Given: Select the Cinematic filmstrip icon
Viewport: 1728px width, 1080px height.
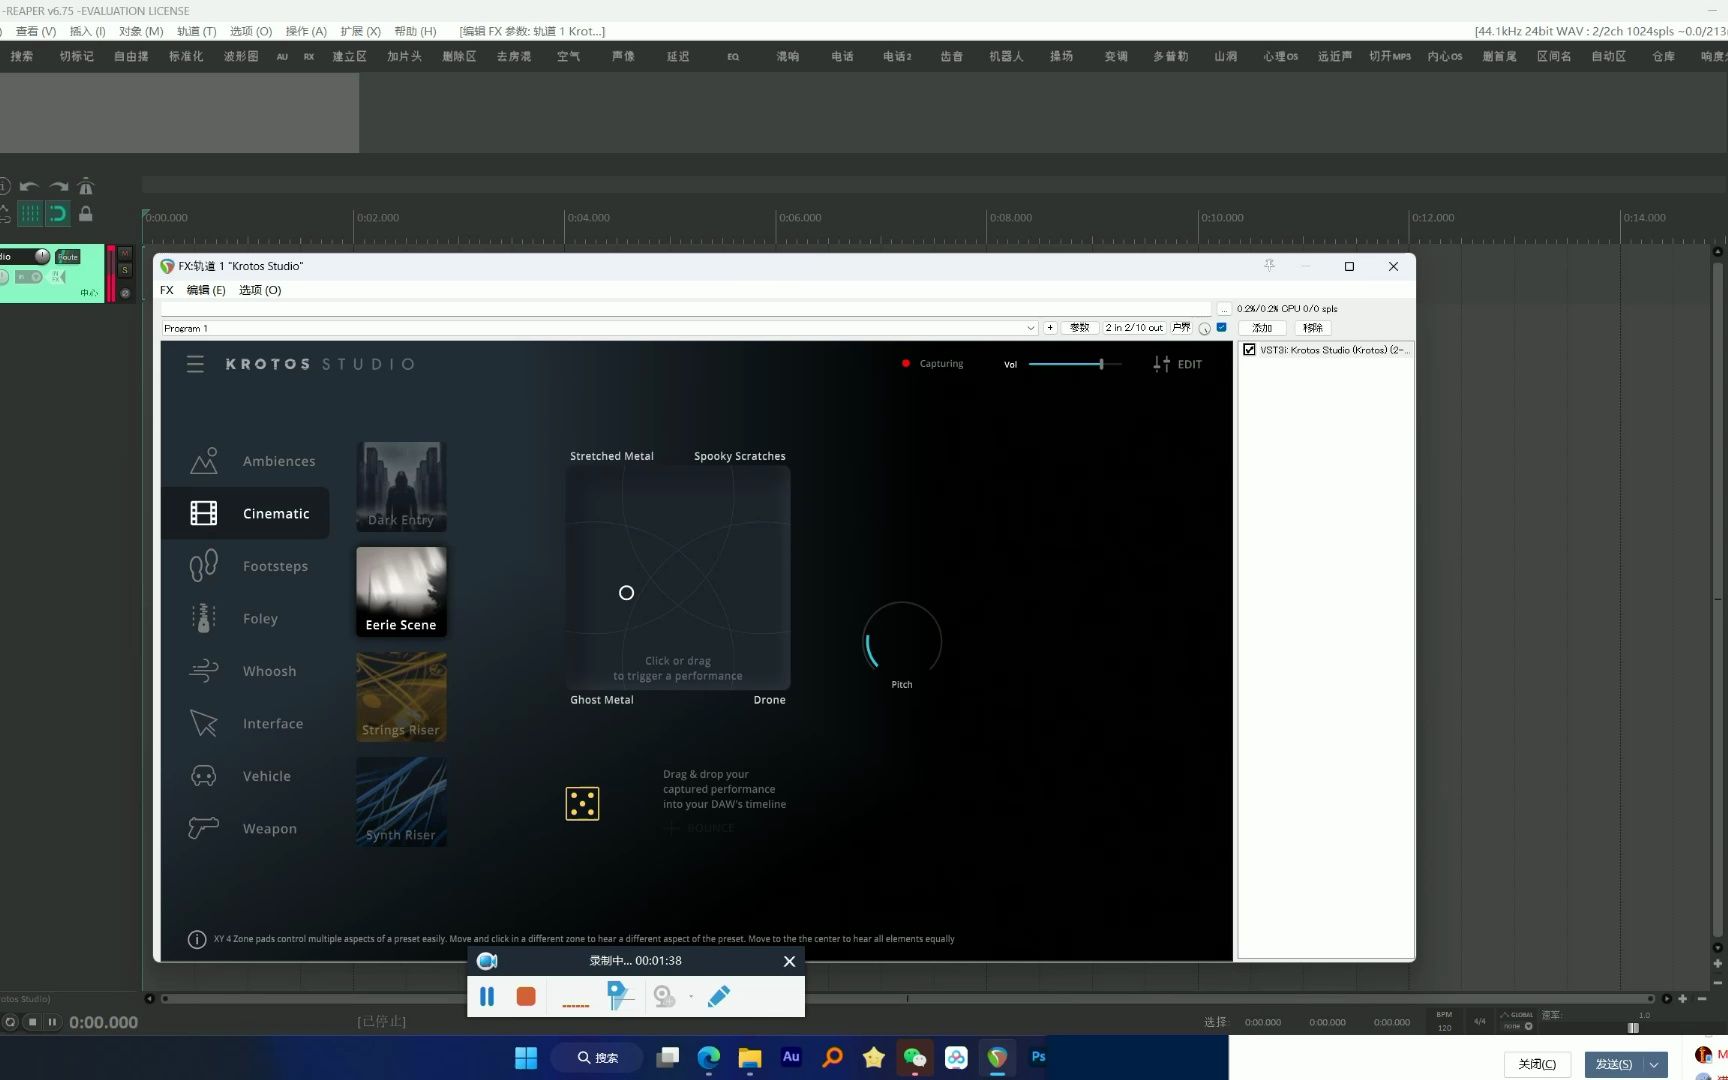Looking at the screenshot, I should point(204,513).
